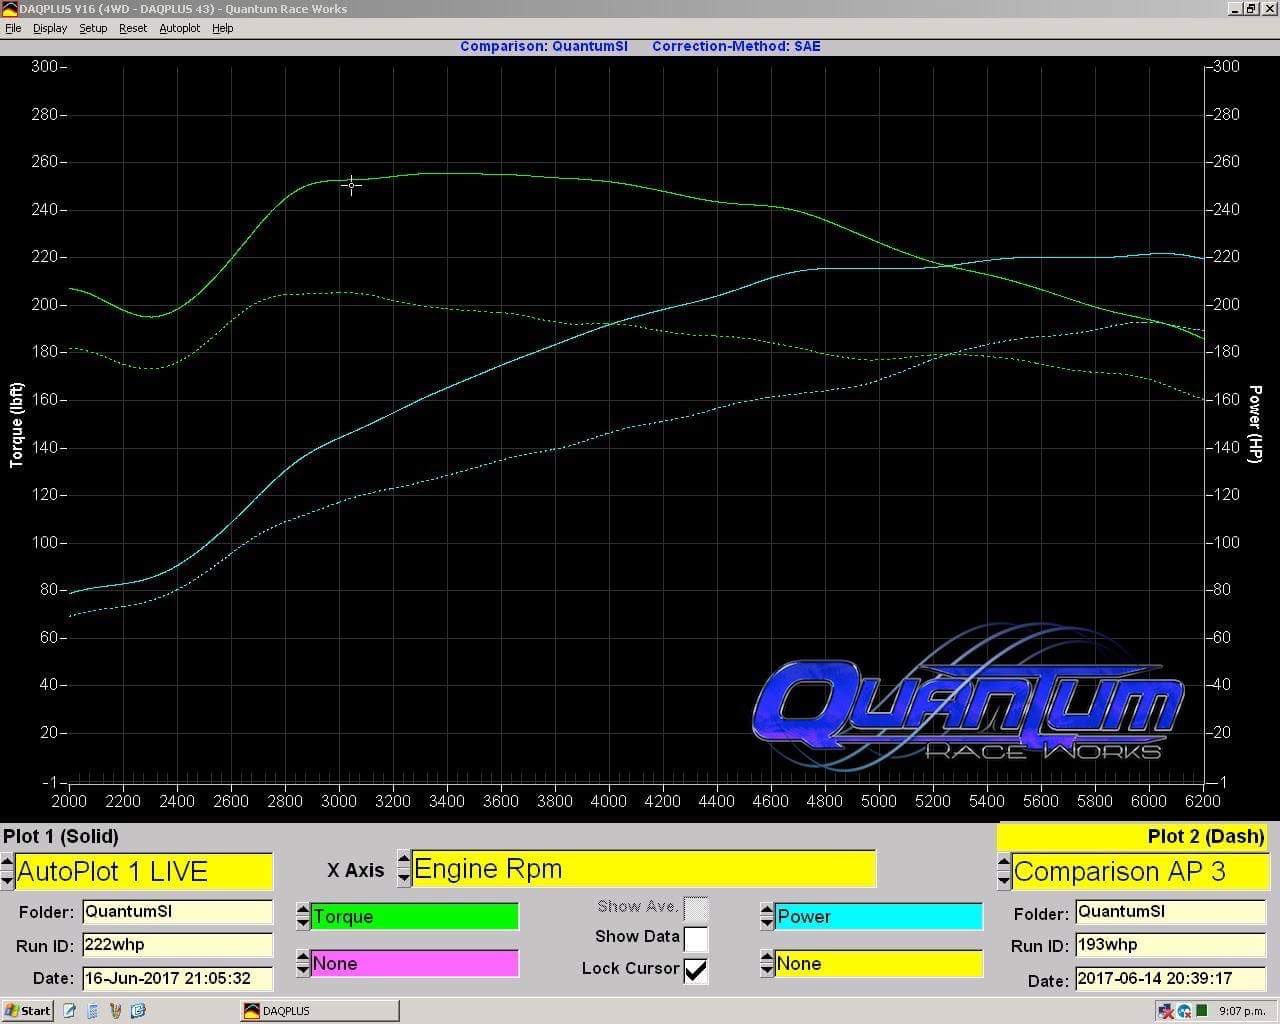Click the Torque (lbft) axis label
The width and height of the screenshot is (1280, 1024).
pyautogui.click(x=16, y=425)
